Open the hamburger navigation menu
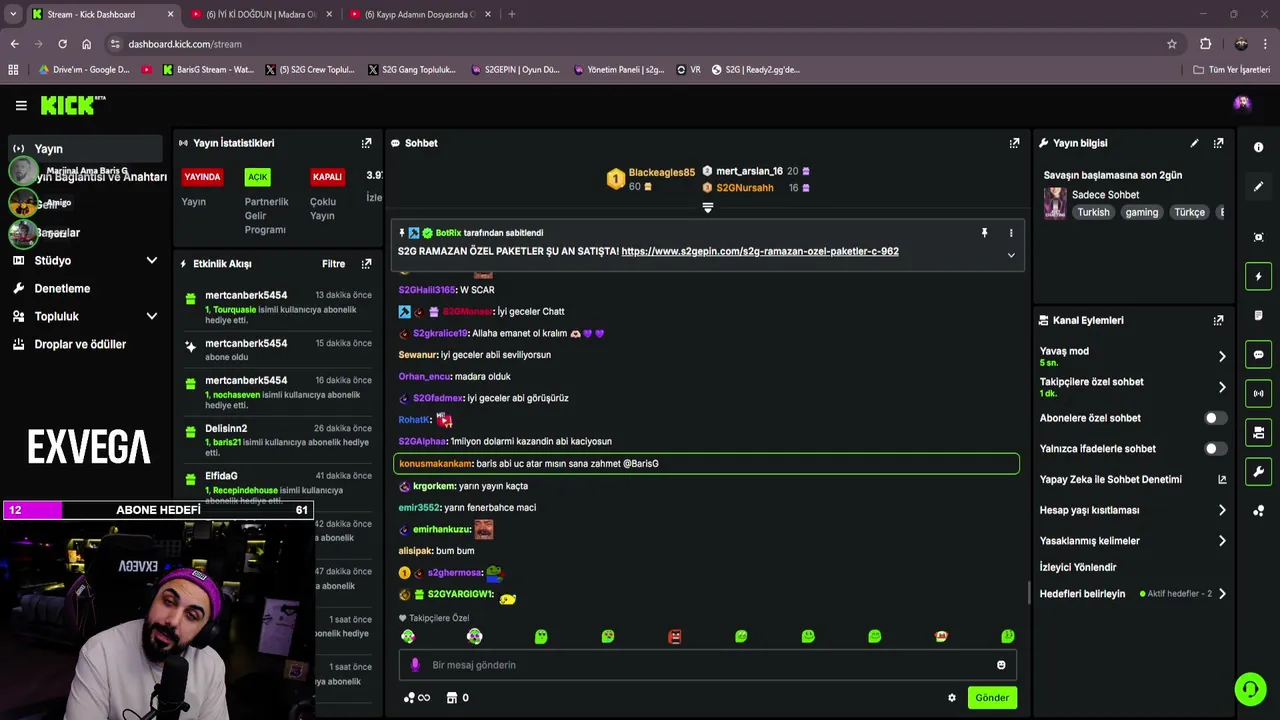The image size is (1280, 720). pyautogui.click(x=21, y=105)
